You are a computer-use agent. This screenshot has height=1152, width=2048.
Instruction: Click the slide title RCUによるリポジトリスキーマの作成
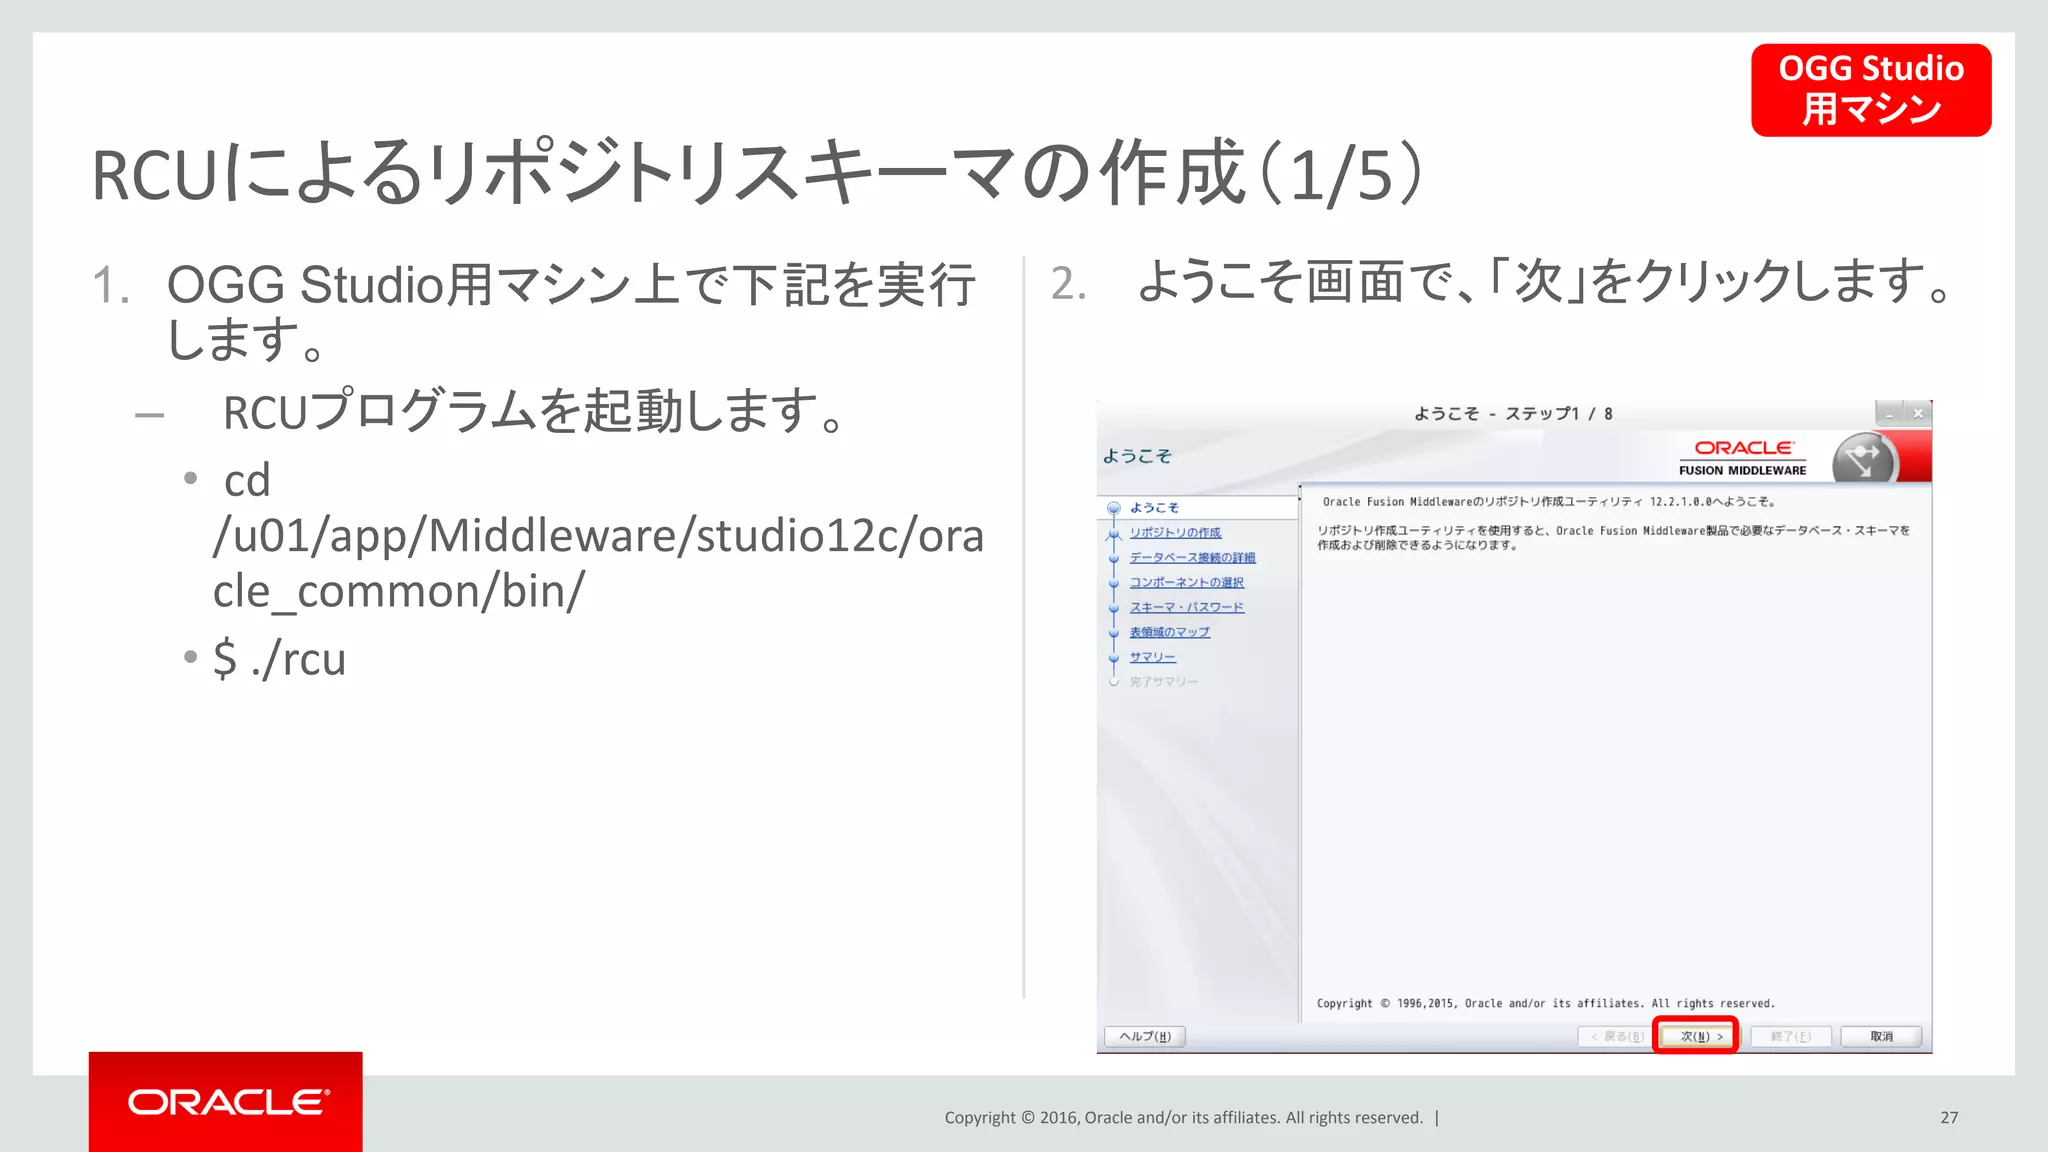(x=757, y=173)
